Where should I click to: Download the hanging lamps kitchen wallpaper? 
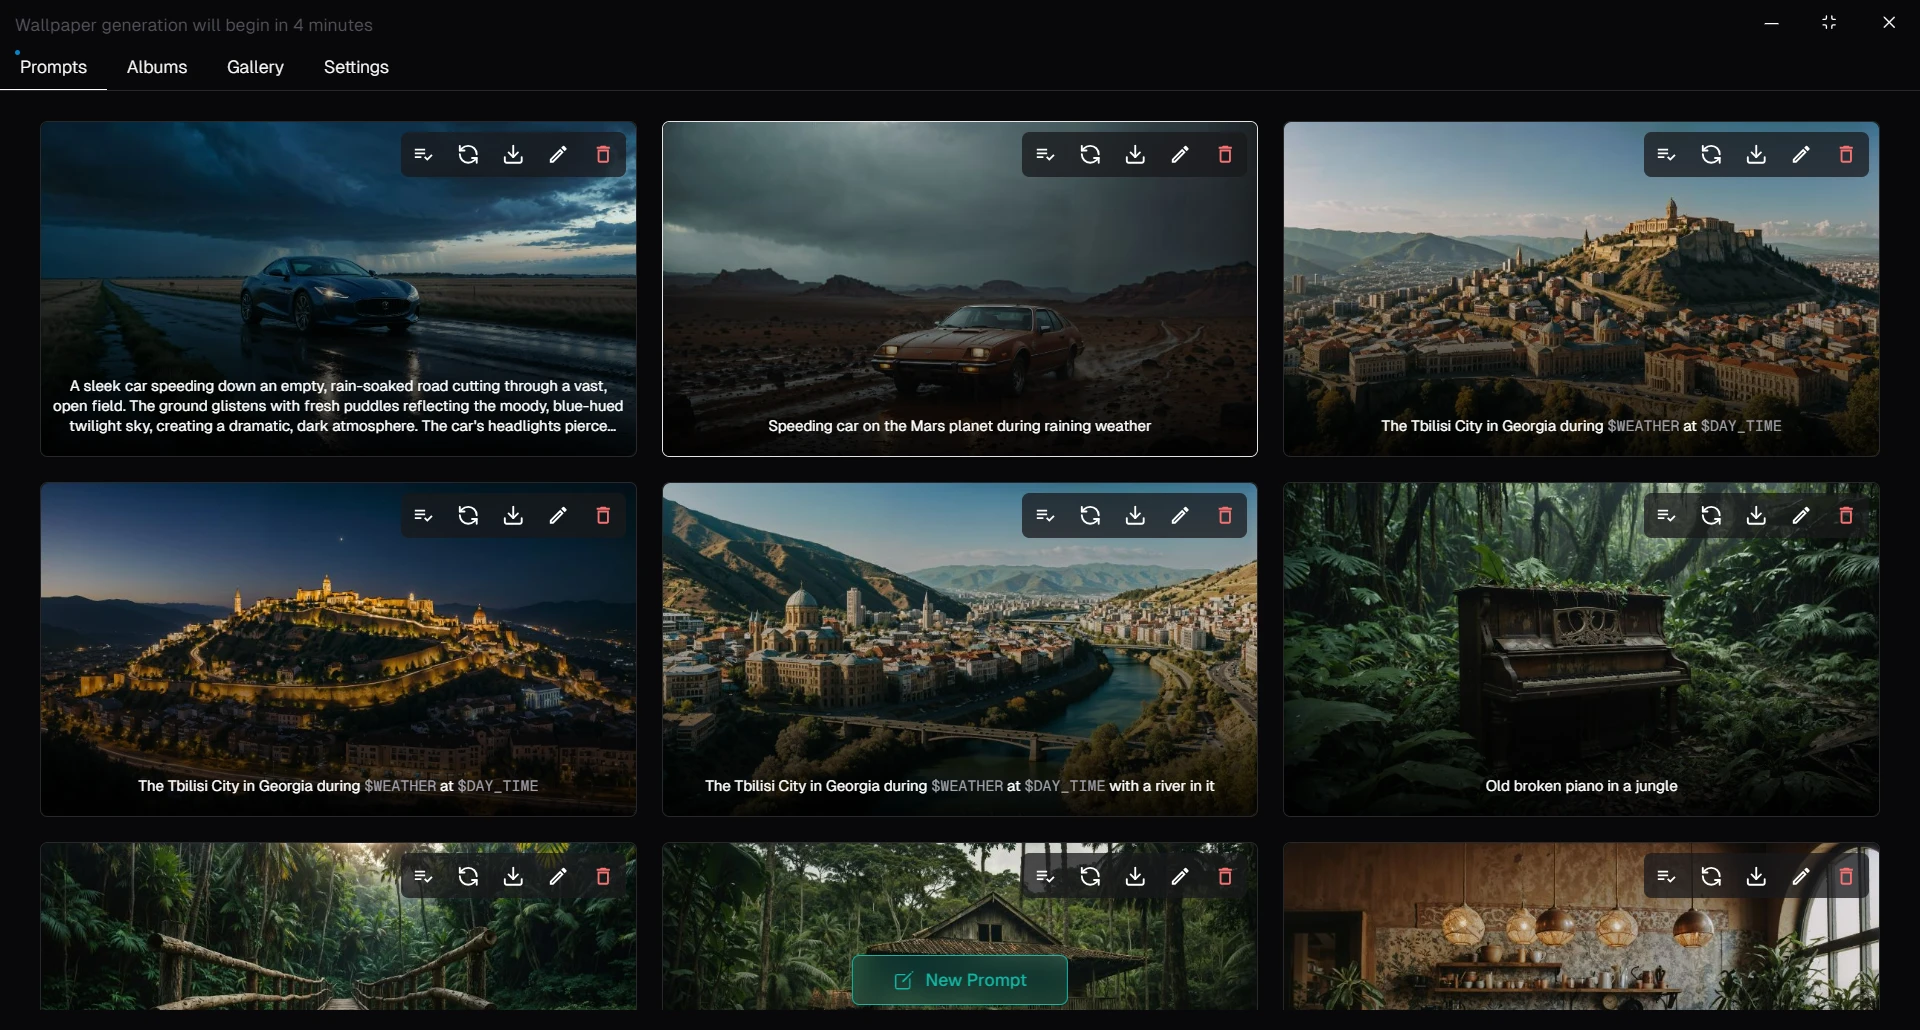pyautogui.click(x=1756, y=877)
